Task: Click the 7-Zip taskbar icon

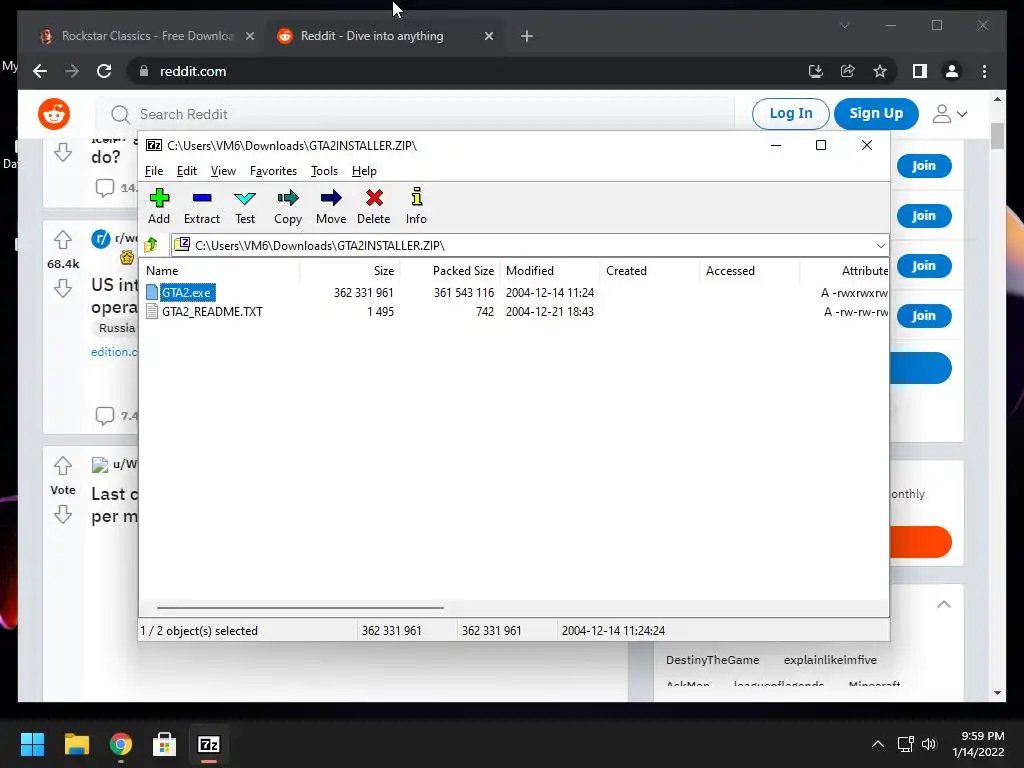Action: point(208,744)
